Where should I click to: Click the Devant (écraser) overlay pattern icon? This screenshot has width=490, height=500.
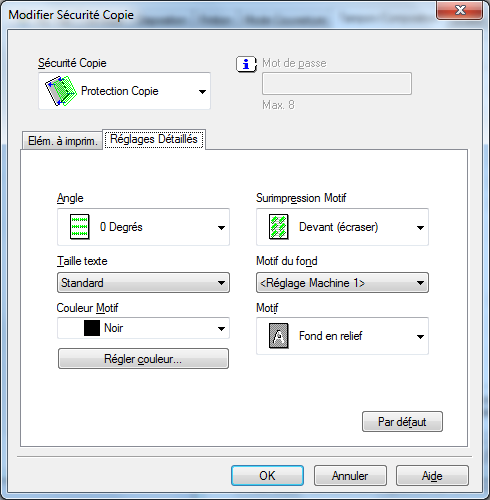coord(279,227)
